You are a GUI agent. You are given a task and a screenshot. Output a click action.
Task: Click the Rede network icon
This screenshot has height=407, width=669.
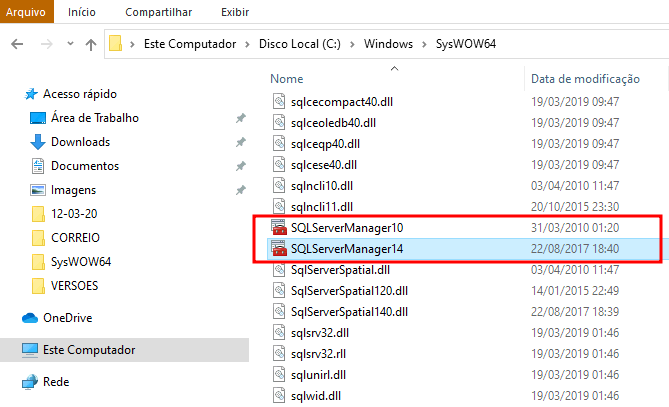30,382
